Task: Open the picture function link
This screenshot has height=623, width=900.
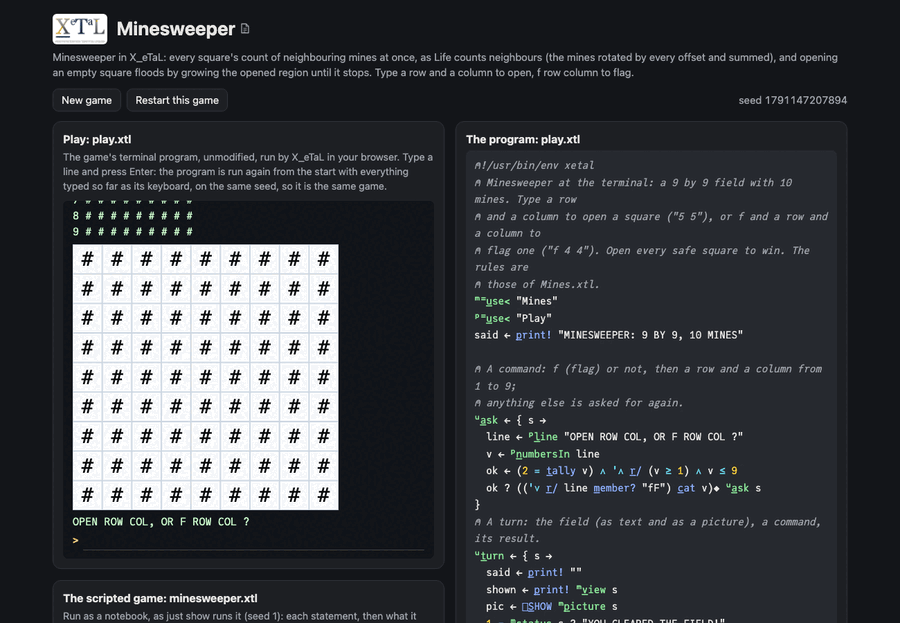Action: pyautogui.click(x=584, y=606)
